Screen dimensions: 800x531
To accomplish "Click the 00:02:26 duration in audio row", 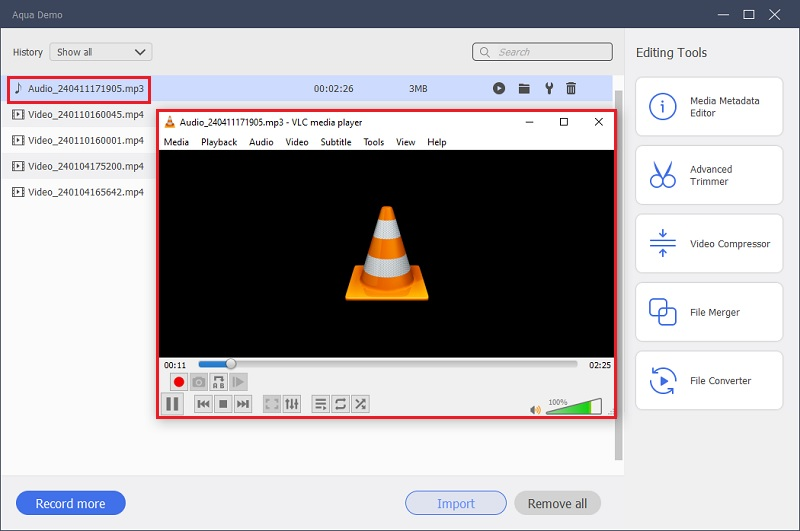I will (x=333, y=89).
